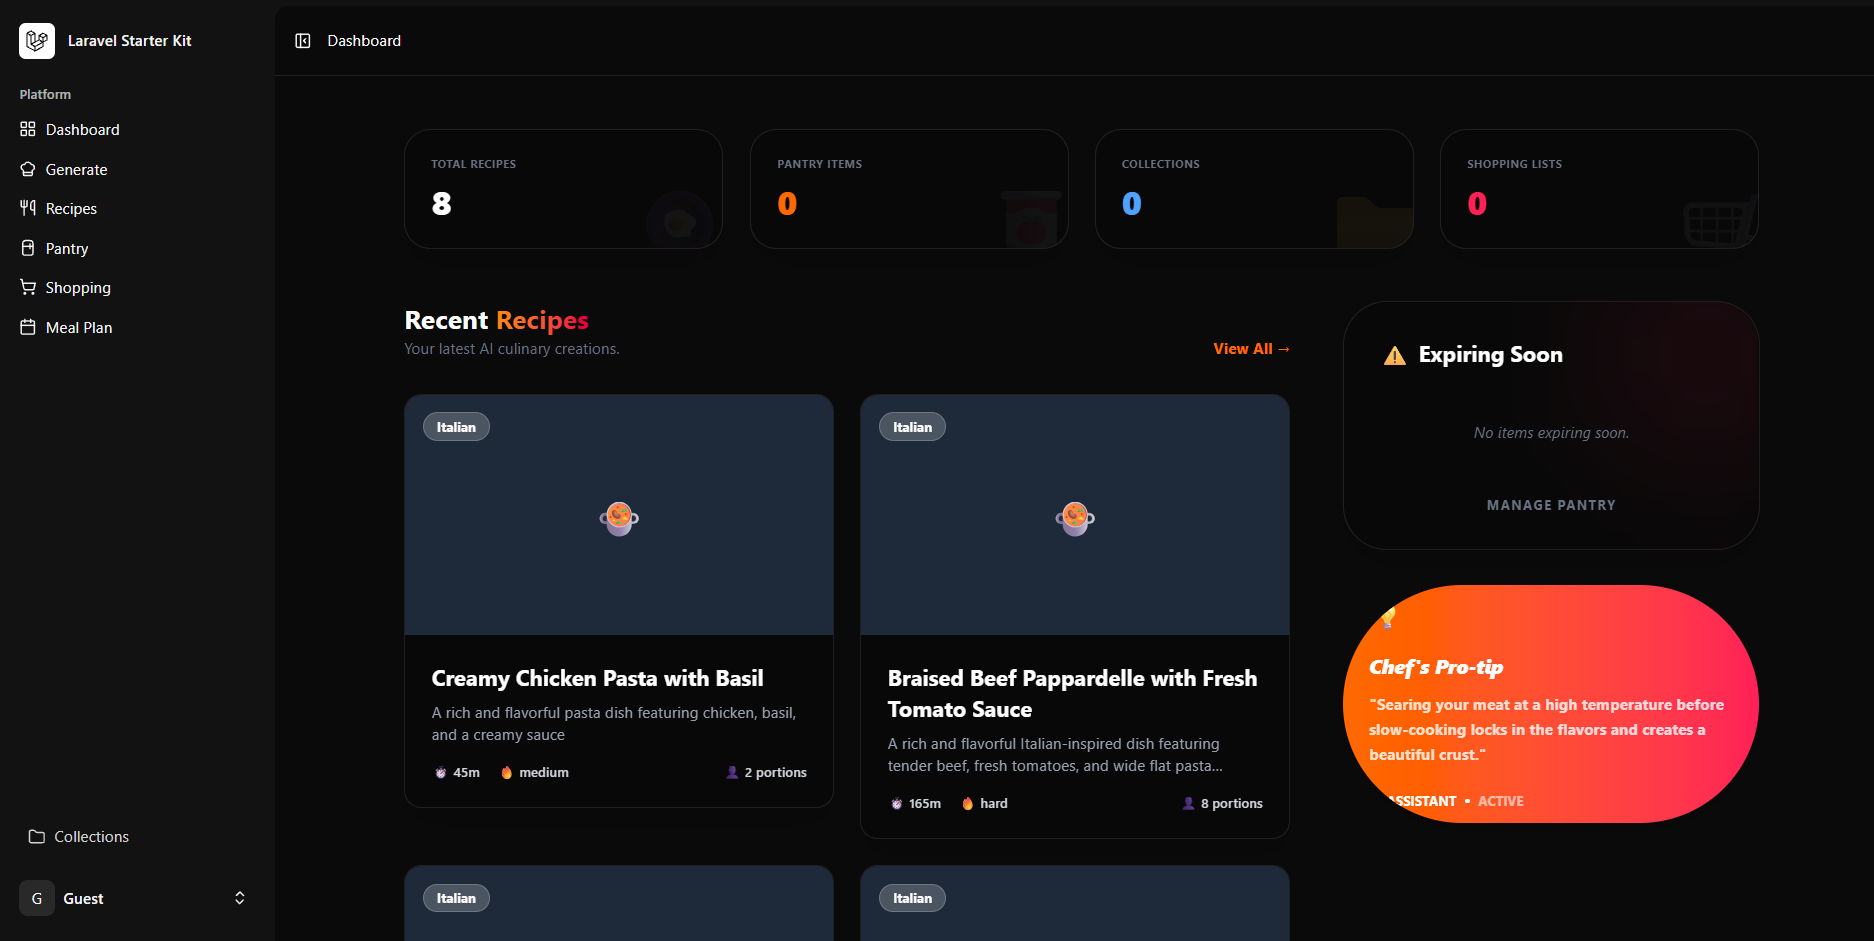Expand the Guest user menu chevron
The height and width of the screenshot is (941, 1874).
[239, 898]
